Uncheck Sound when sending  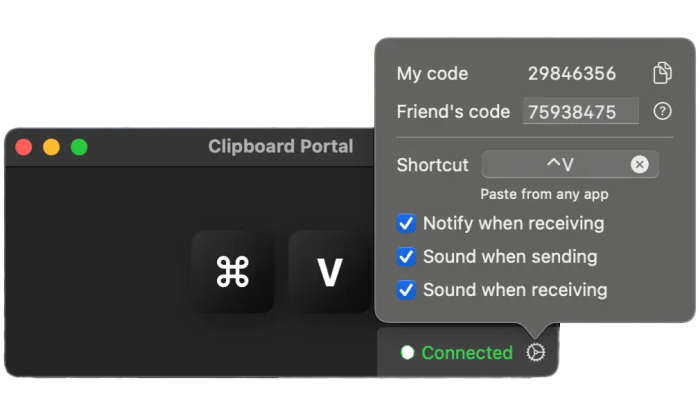406,257
